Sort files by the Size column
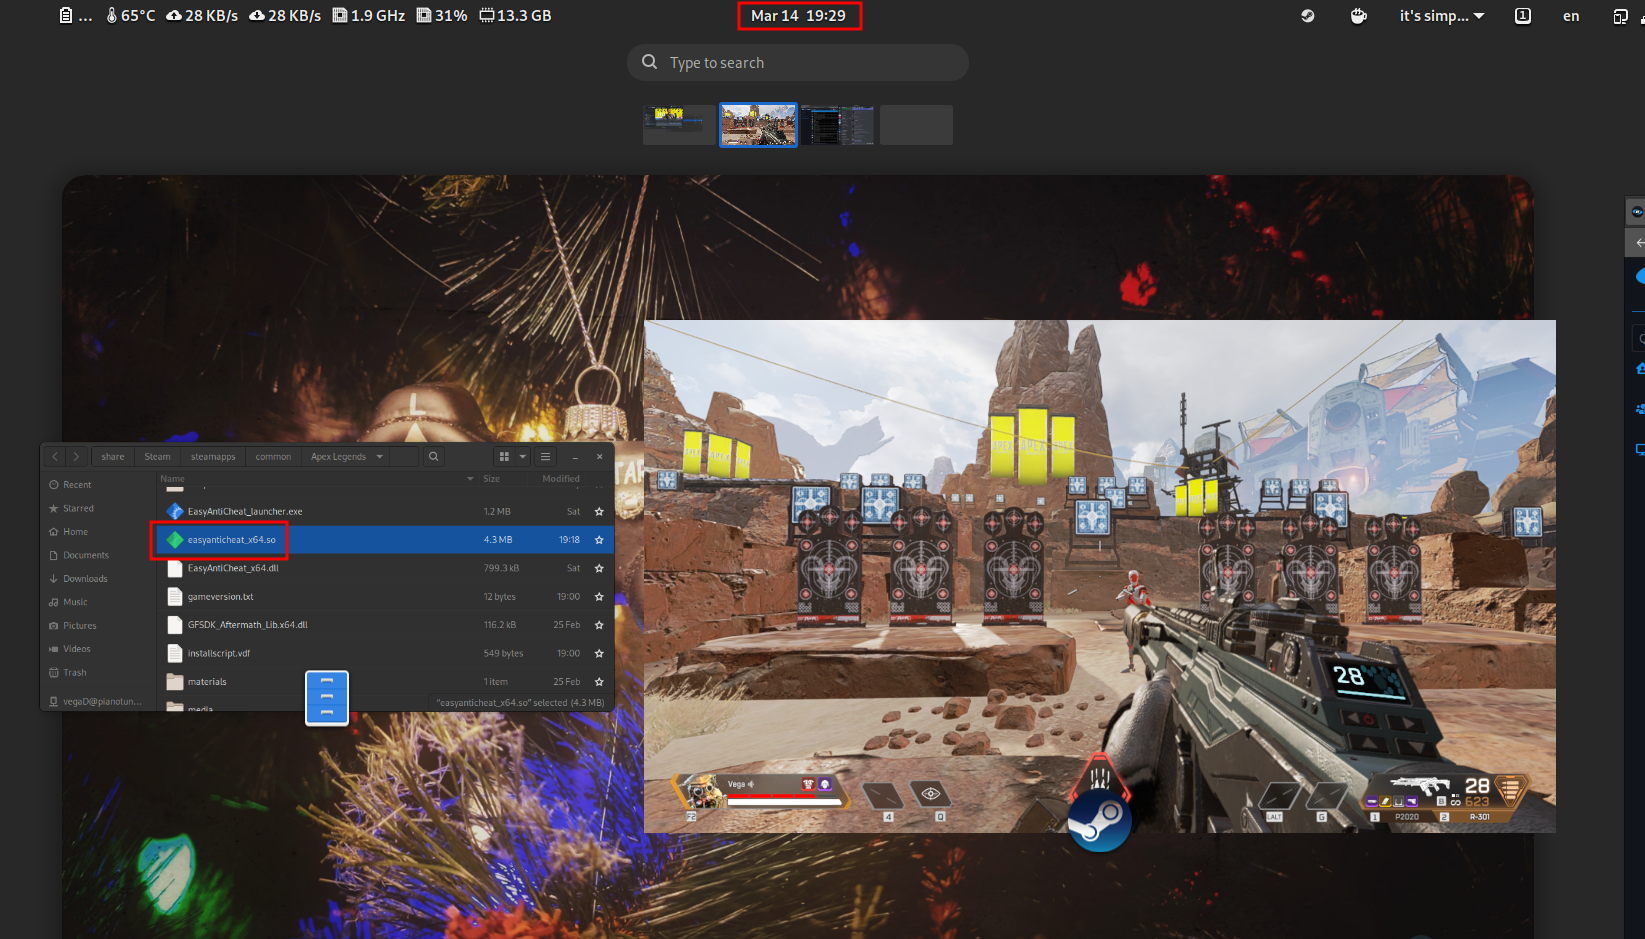1645x939 pixels. coord(491,479)
